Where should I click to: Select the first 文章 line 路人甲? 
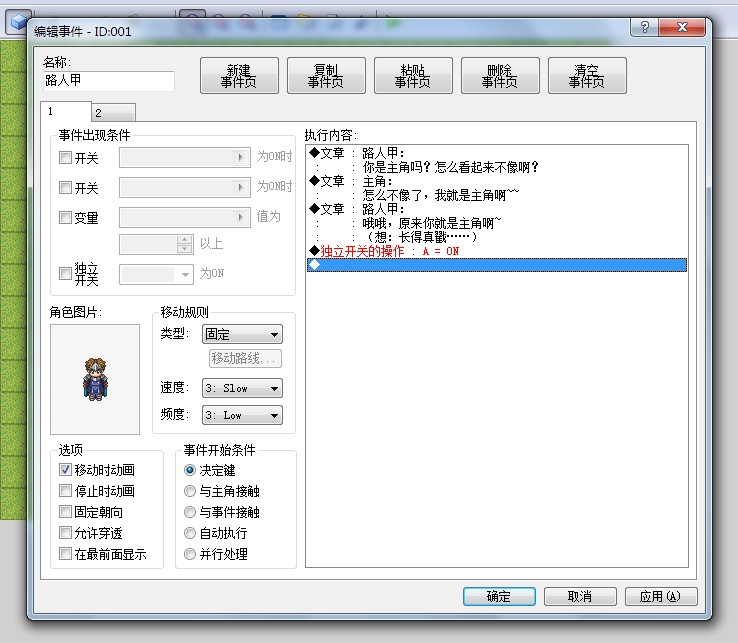click(497, 153)
